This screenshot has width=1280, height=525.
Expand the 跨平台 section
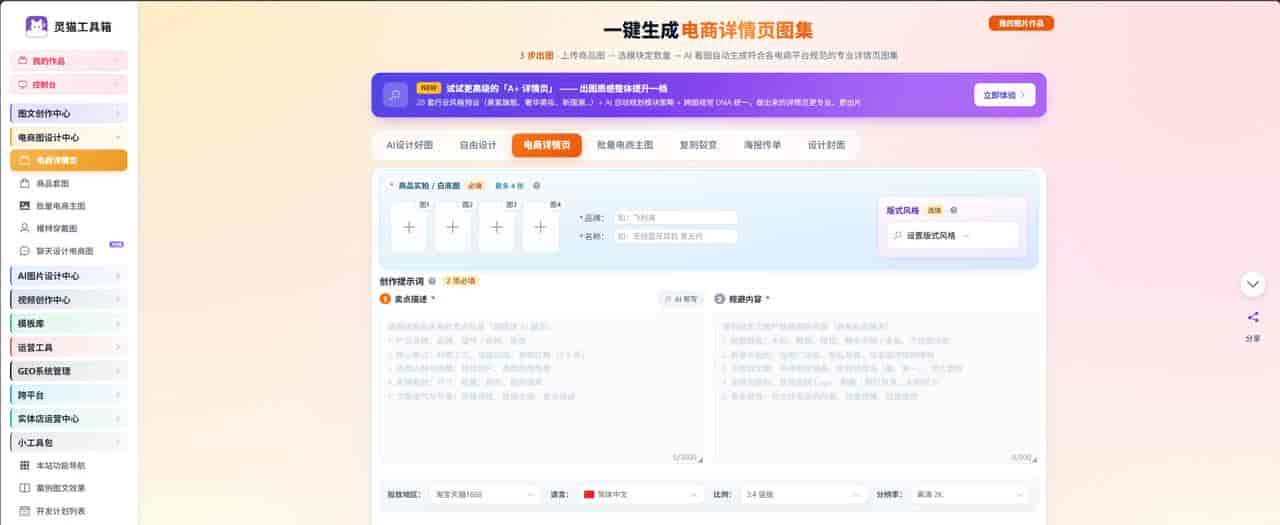click(69, 395)
